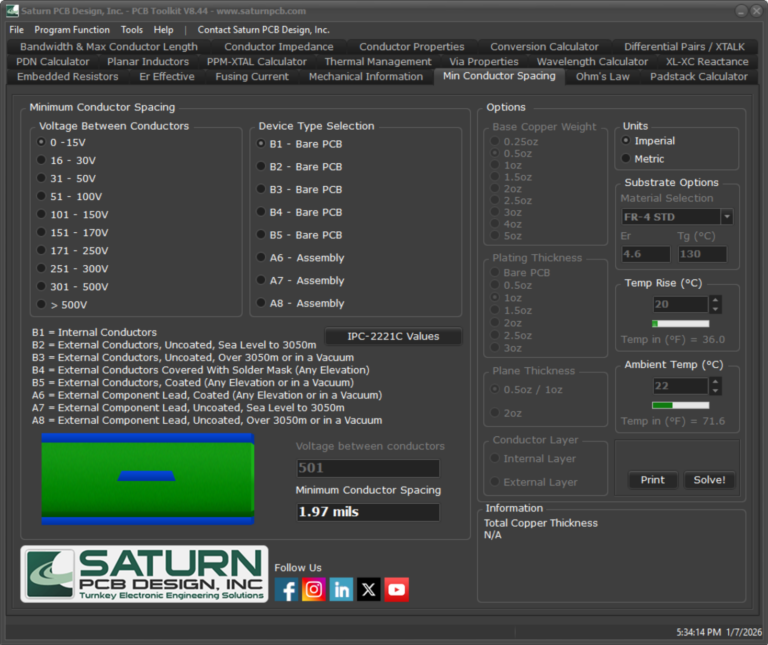768x645 pixels.
Task: Click the IPC-2221C Values button
Action: point(393,336)
